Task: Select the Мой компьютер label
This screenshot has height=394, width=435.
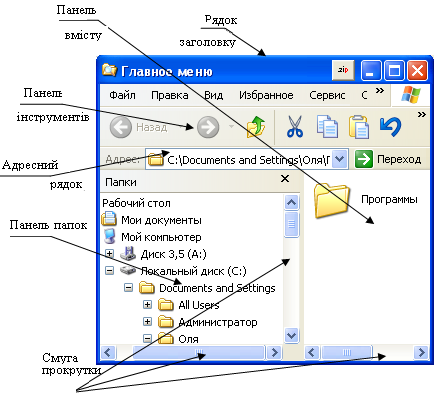Action: tap(161, 237)
